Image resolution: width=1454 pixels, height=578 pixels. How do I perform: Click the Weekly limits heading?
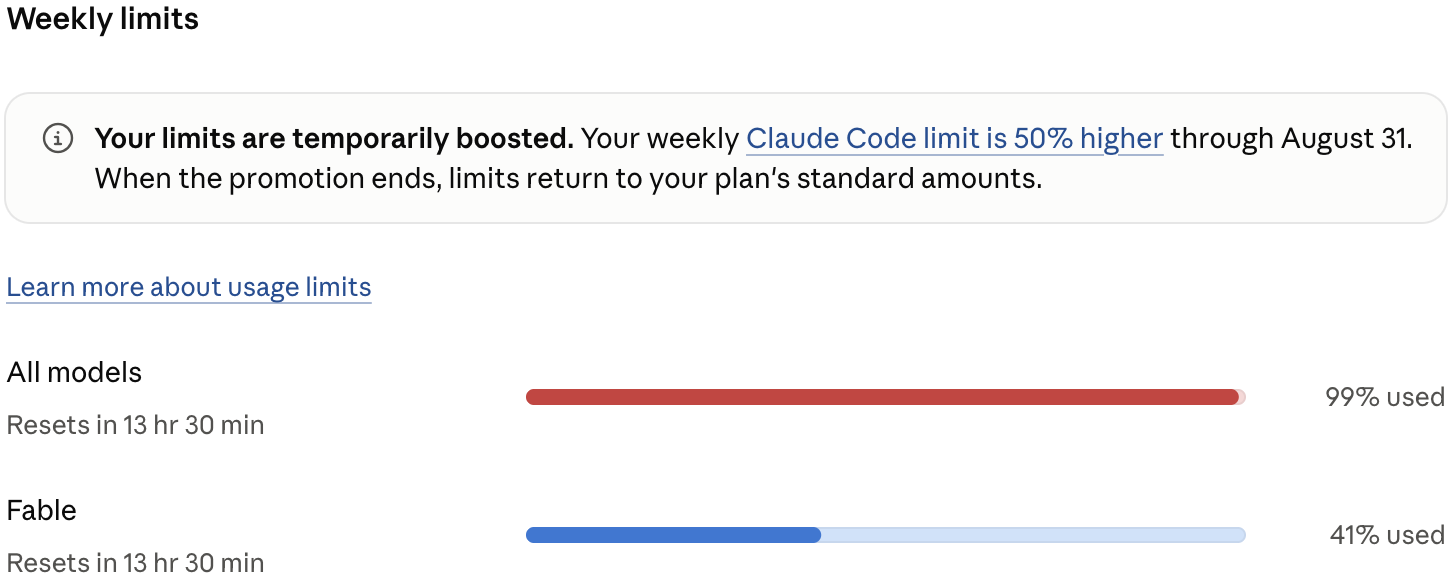point(103,19)
